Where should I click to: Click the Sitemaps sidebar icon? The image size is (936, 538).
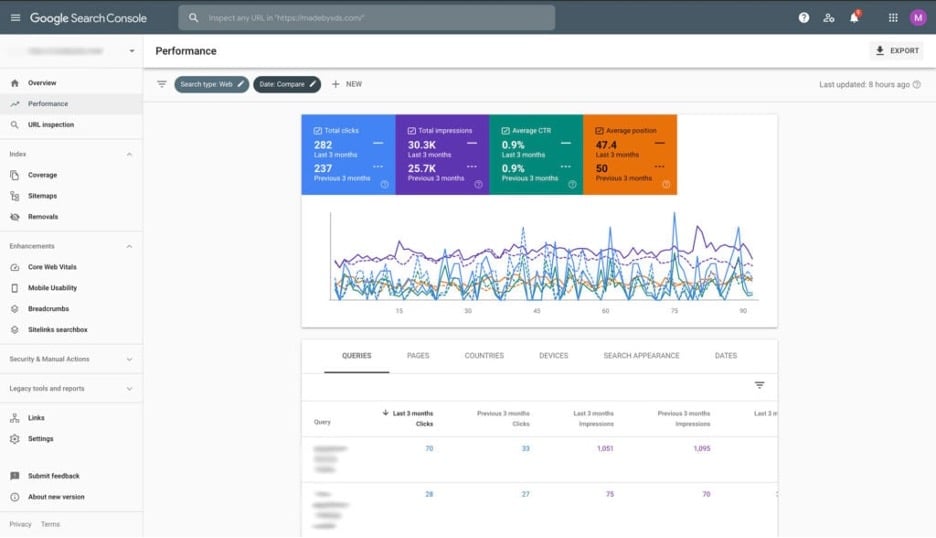[x=15, y=196]
